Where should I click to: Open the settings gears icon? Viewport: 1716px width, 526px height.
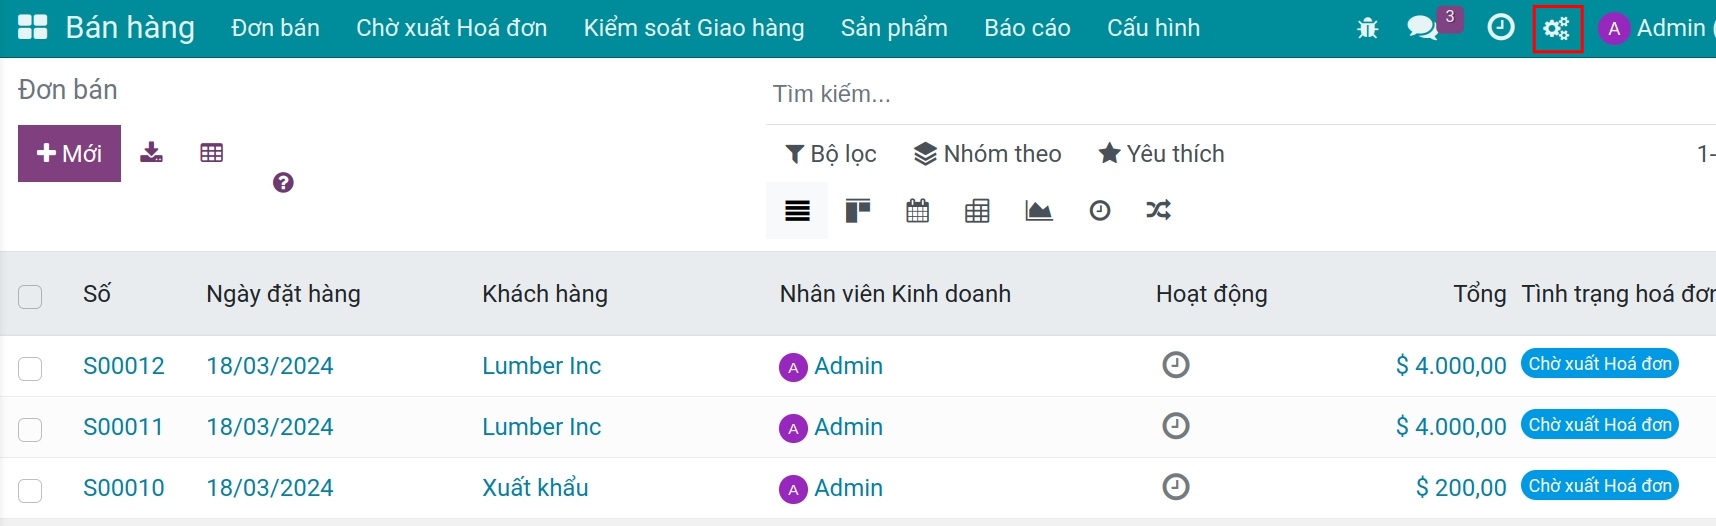click(1557, 28)
